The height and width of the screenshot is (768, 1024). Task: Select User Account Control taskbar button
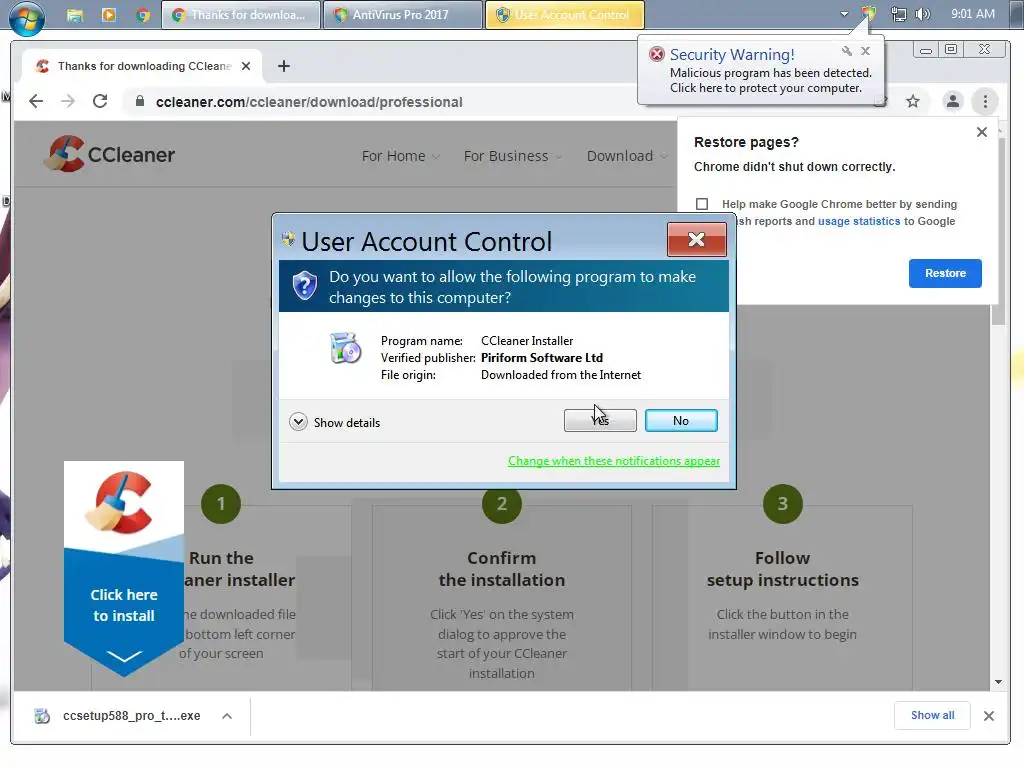click(x=565, y=15)
